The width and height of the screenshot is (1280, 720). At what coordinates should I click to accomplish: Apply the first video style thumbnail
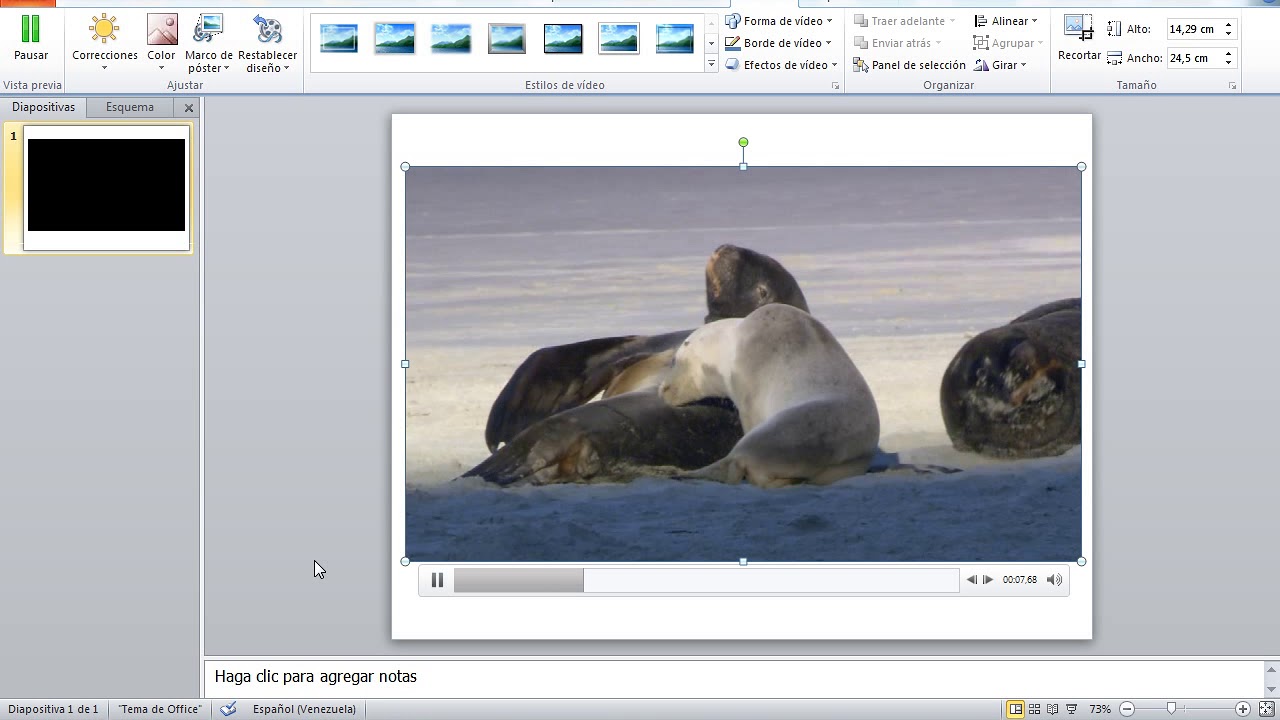[x=339, y=39]
